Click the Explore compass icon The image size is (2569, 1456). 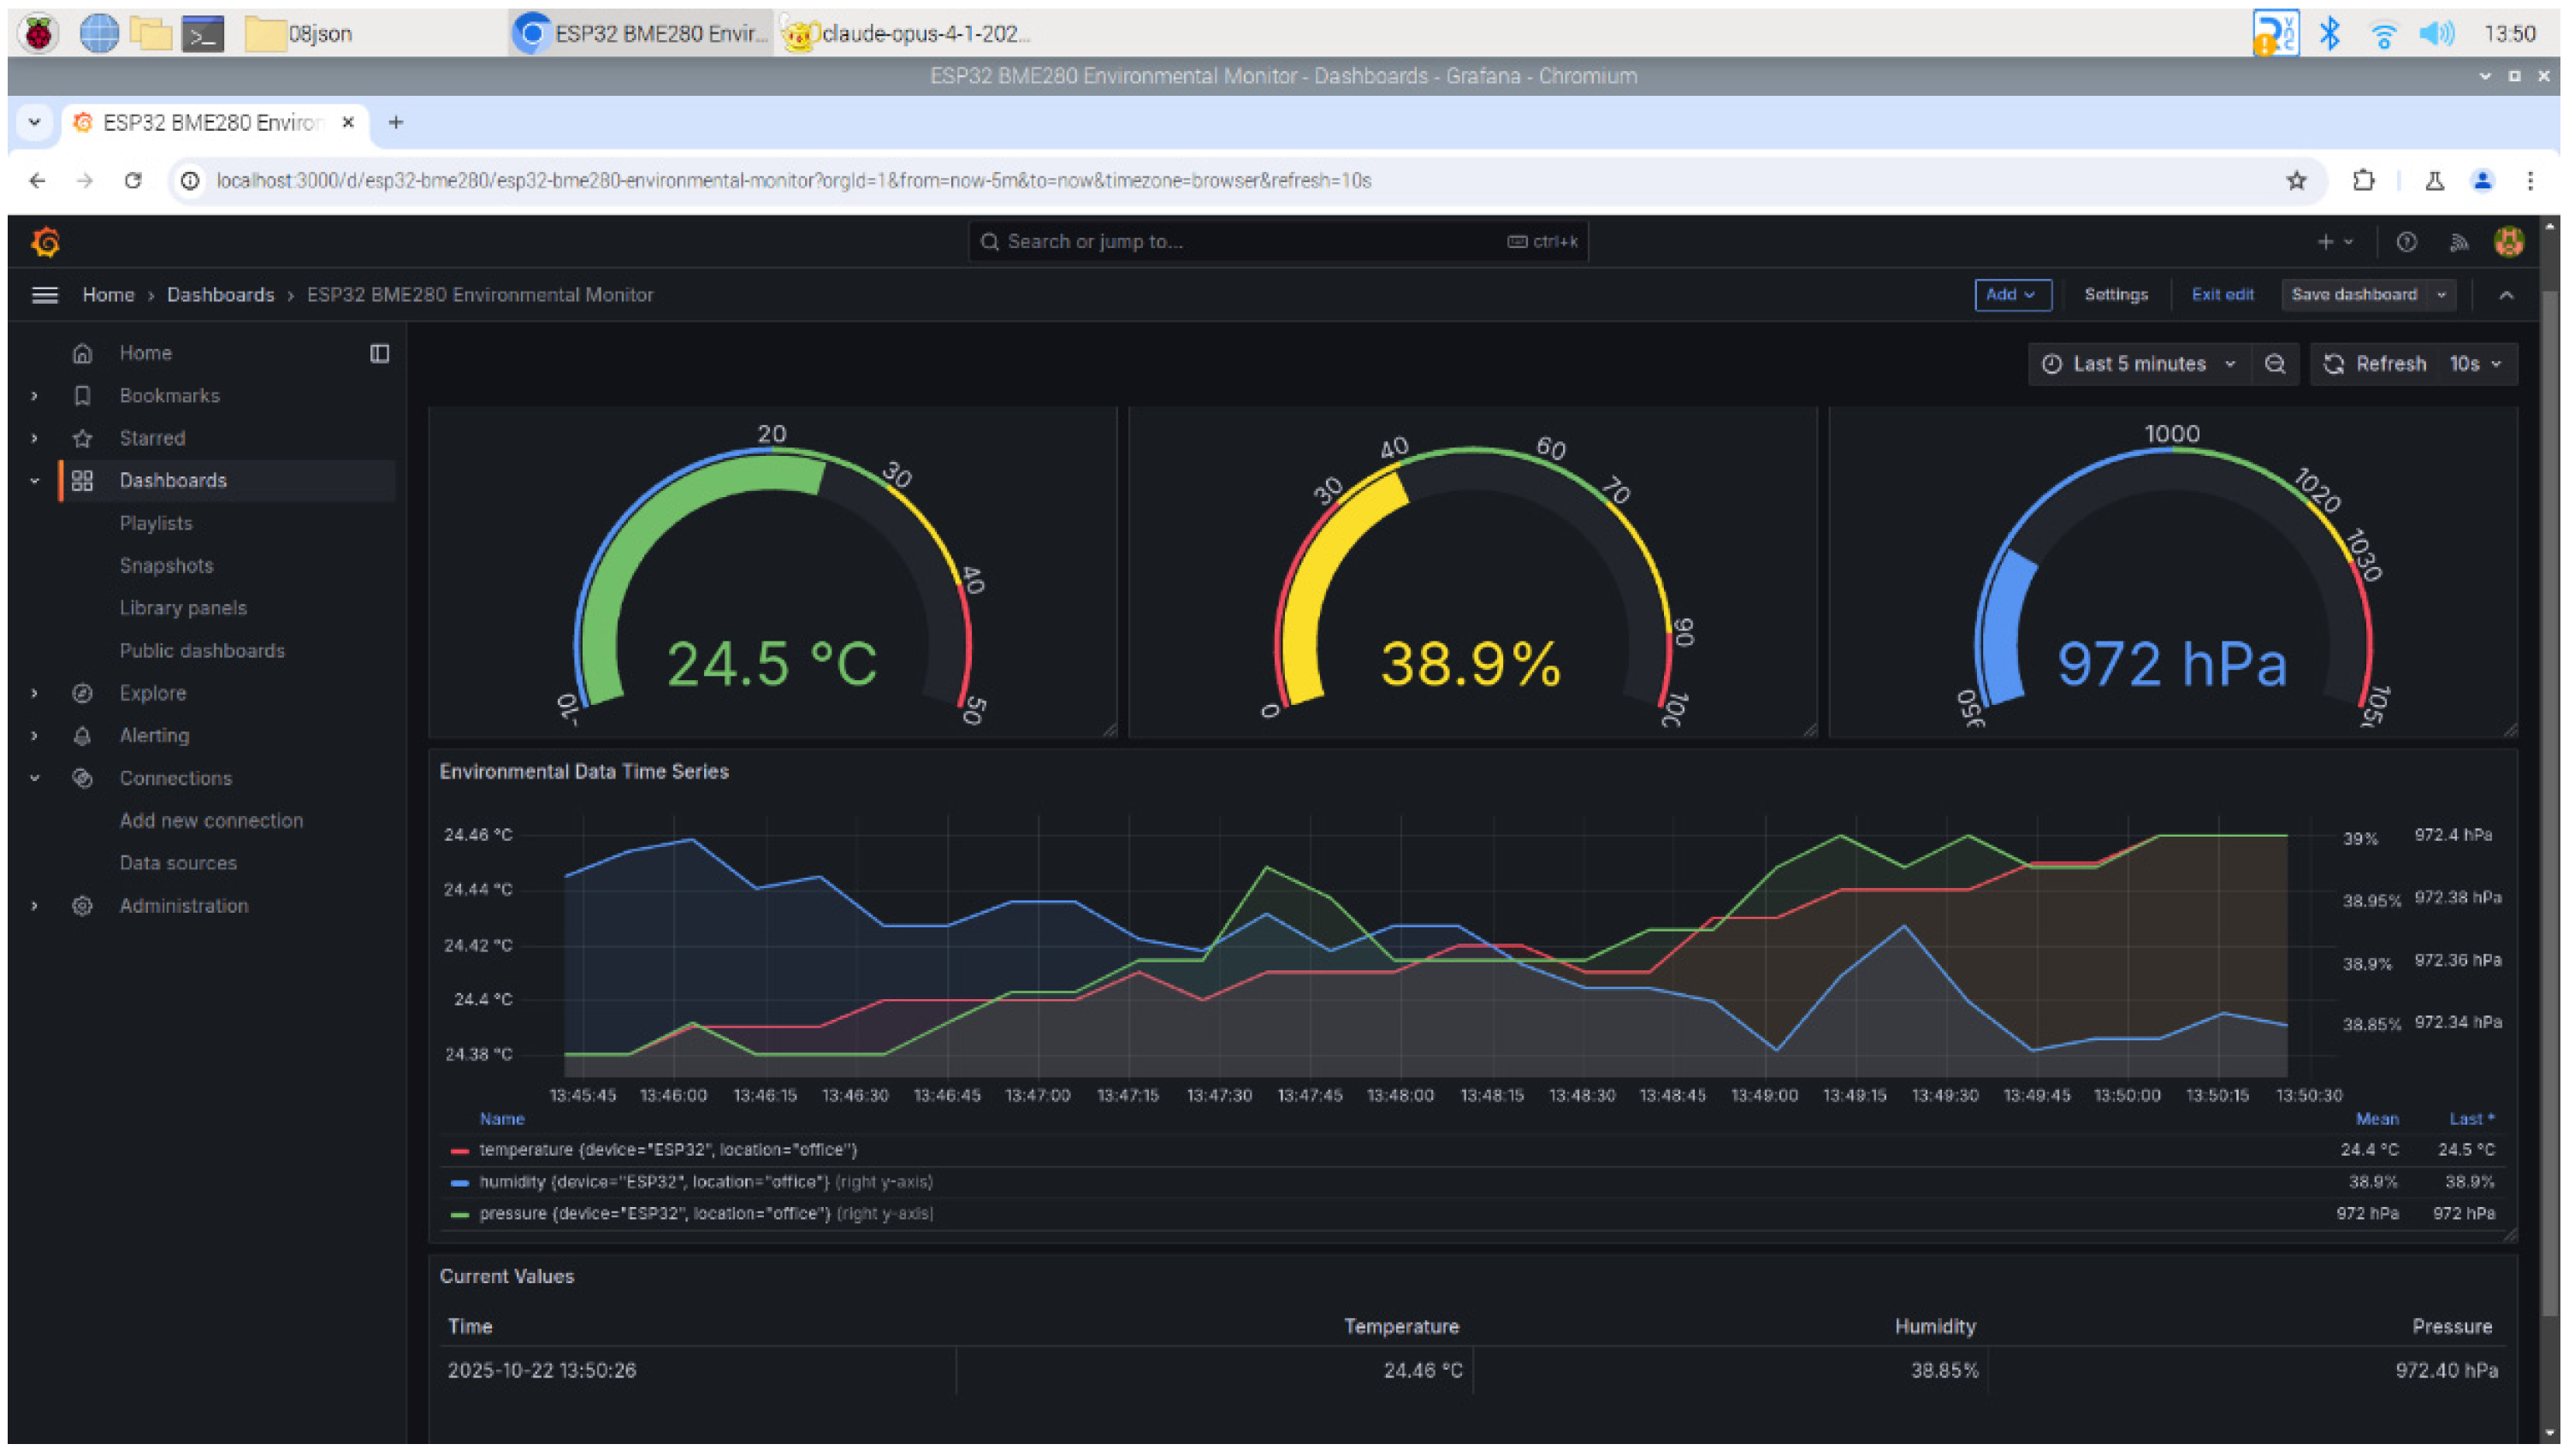pyautogui.click(x=83, y=693)
